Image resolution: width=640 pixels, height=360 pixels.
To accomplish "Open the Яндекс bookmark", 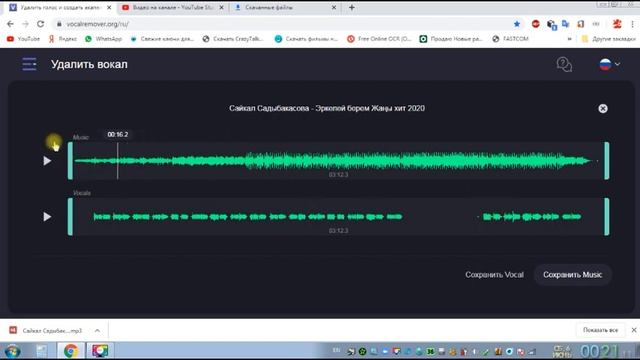I will tap(63, 39).
